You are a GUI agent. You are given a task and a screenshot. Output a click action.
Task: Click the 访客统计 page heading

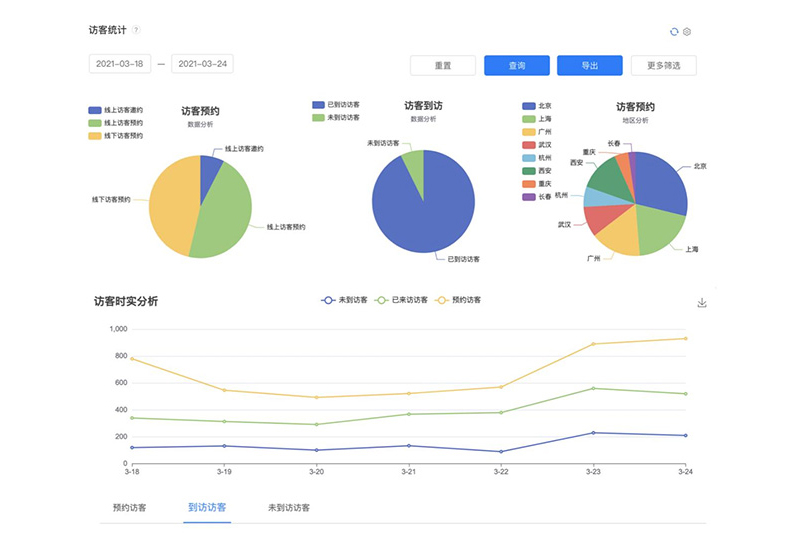pos(108,30)
